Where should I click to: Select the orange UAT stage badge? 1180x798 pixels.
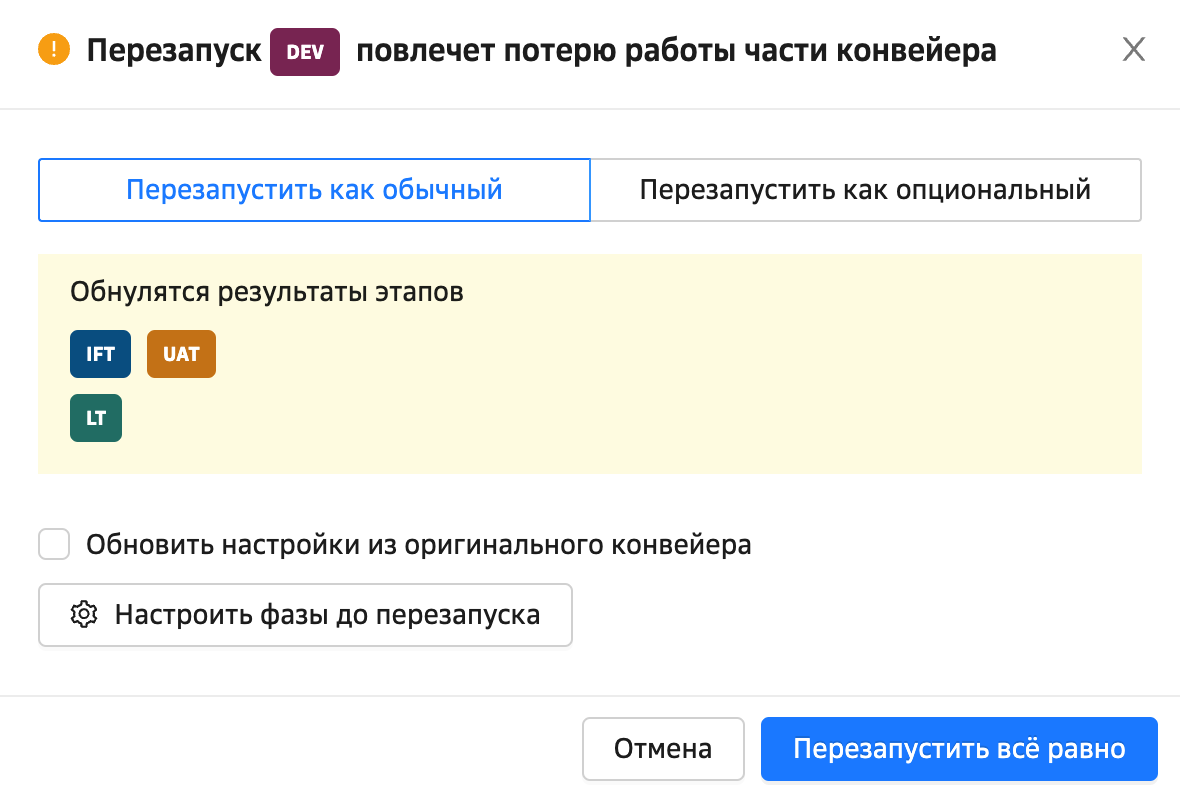pos(181,354)
